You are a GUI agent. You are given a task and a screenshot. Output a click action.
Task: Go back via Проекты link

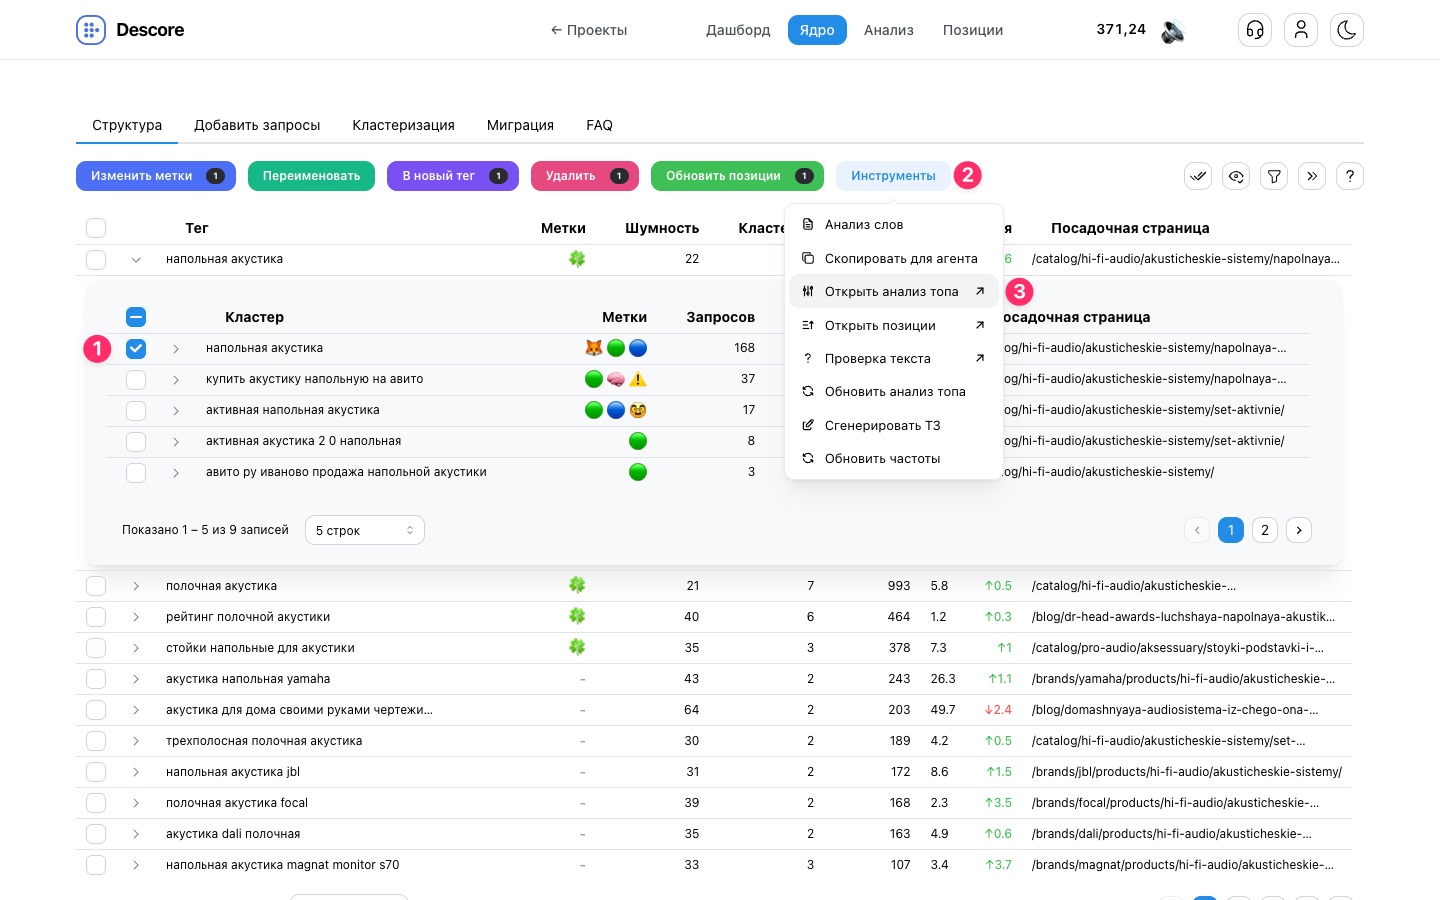588,30
